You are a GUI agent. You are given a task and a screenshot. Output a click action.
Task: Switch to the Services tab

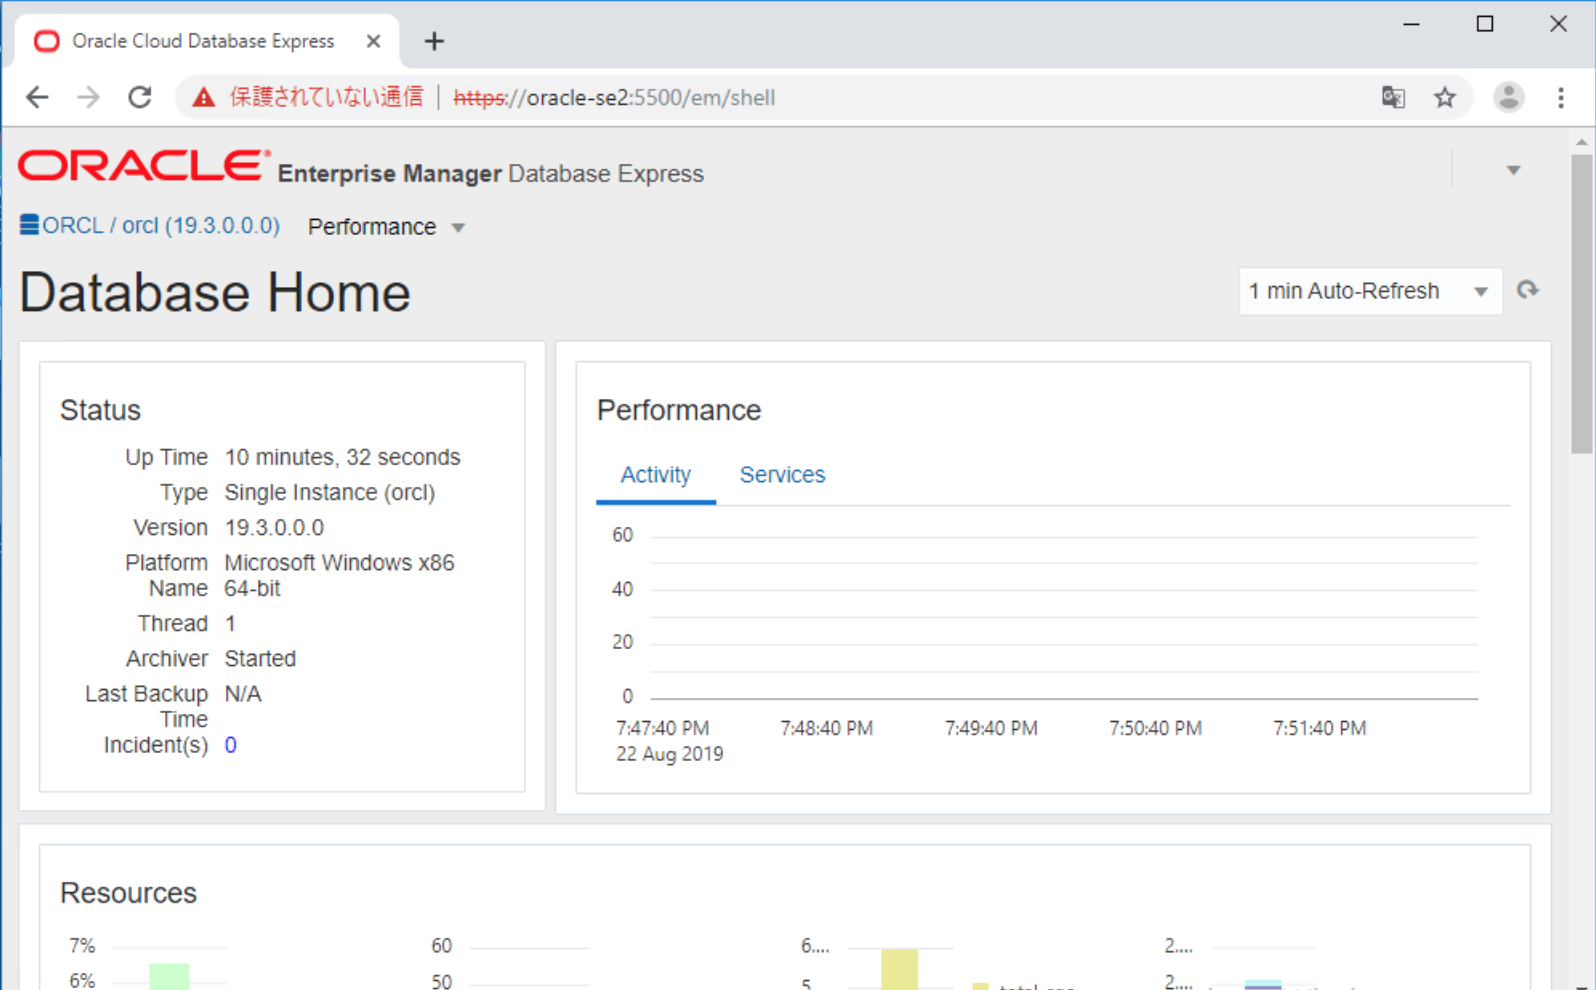(782, 475)
